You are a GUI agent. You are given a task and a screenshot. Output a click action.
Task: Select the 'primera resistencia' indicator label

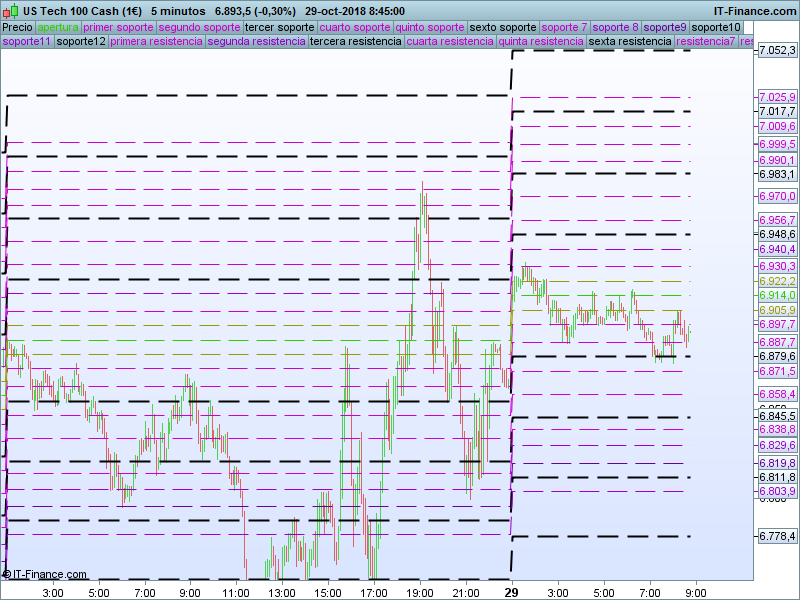pos(156,42)
